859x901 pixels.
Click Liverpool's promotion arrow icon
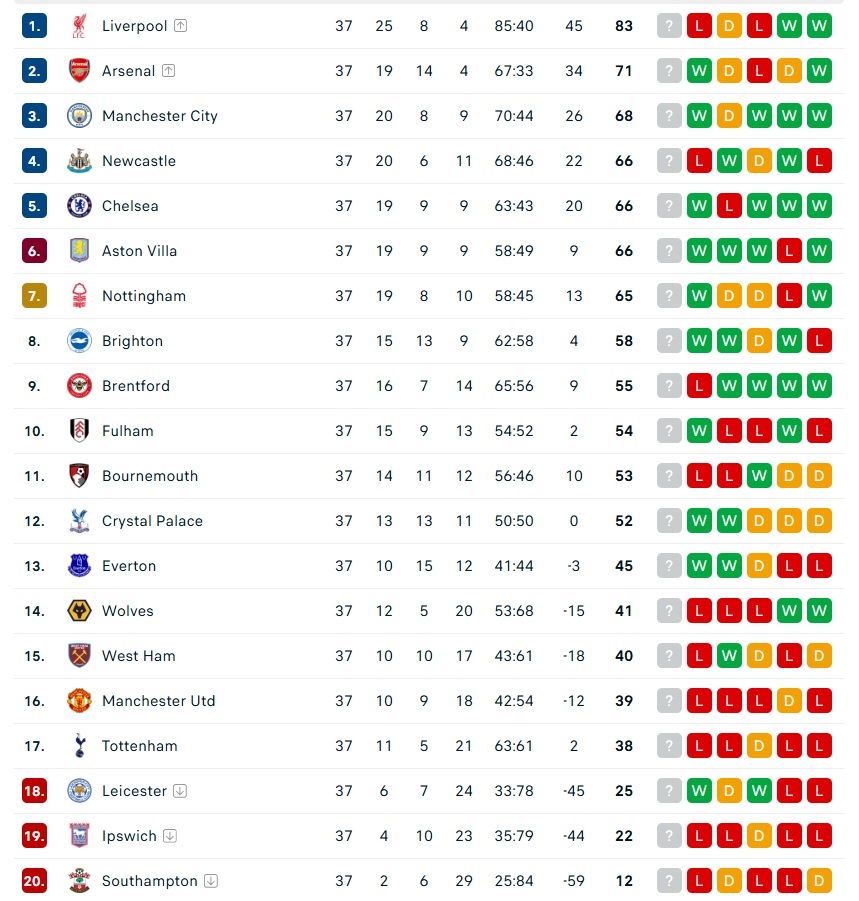(180, 26)
